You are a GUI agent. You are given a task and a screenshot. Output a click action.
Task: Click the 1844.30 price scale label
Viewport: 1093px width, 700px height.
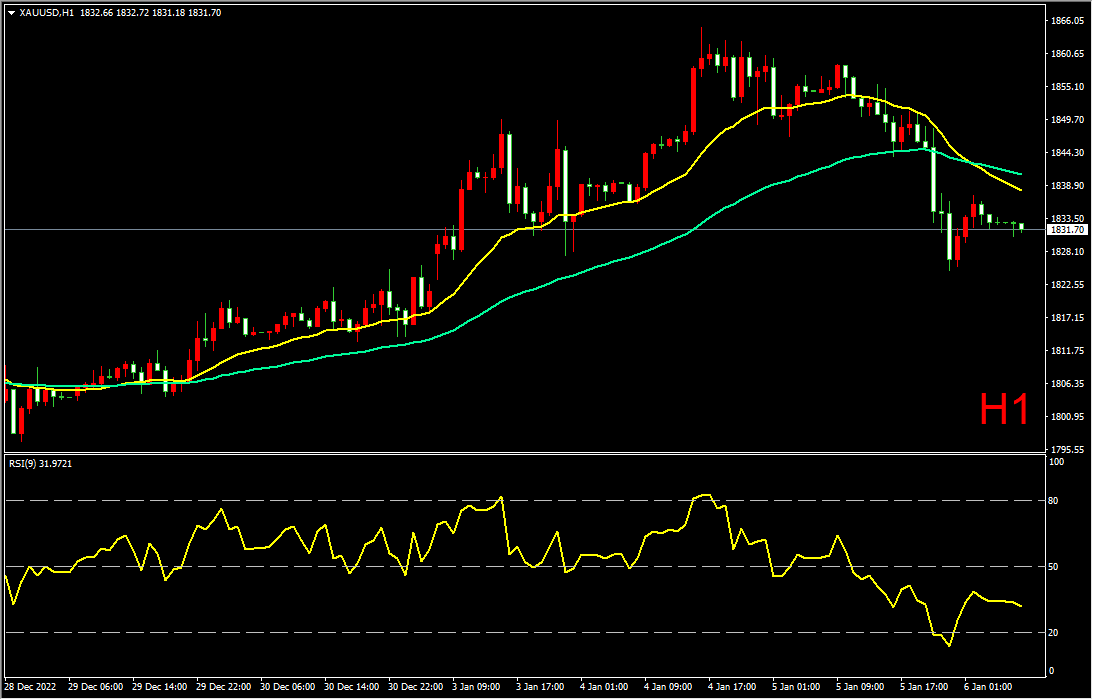[1067, 153]
